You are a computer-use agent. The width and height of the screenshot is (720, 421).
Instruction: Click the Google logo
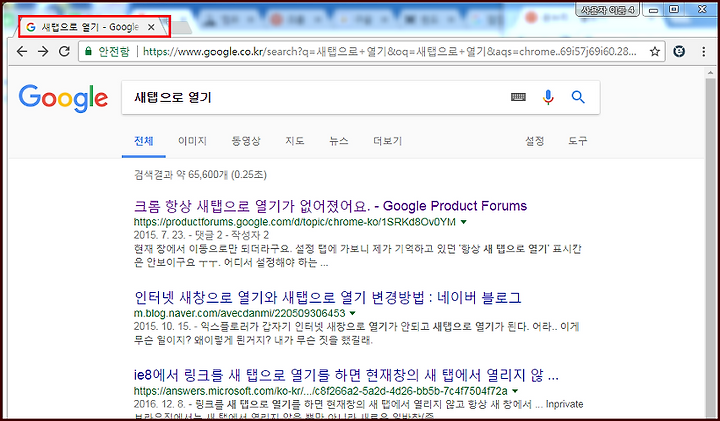[x=63, y=98]
